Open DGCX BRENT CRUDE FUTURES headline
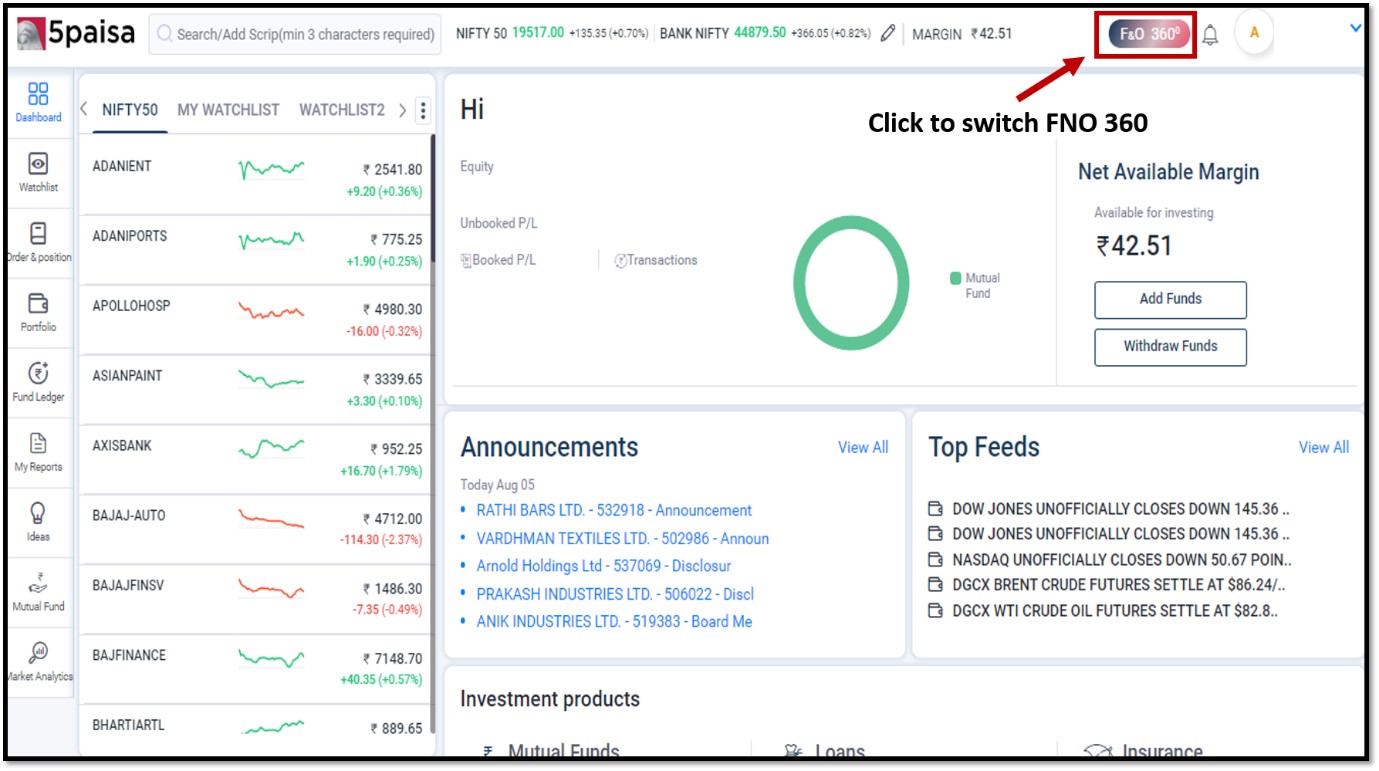 pos(1119,585)
